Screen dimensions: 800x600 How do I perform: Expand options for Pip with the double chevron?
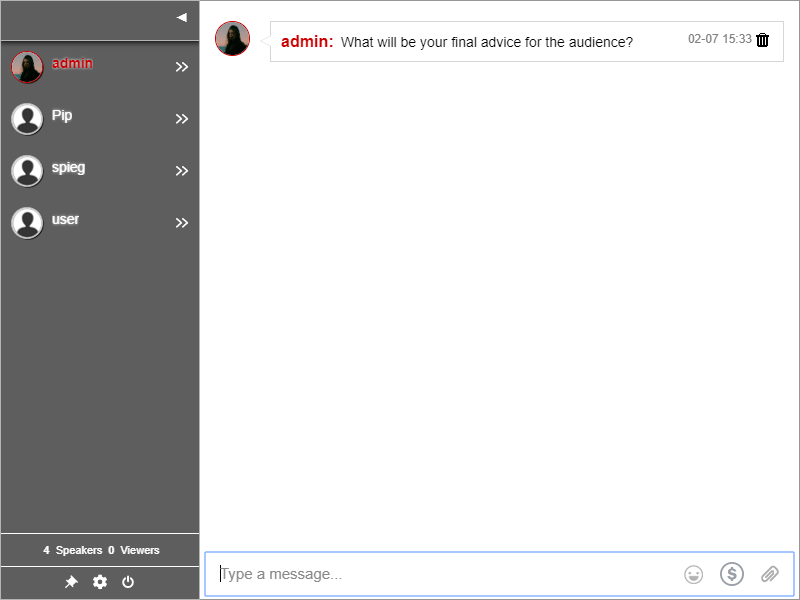click(182, 119)
